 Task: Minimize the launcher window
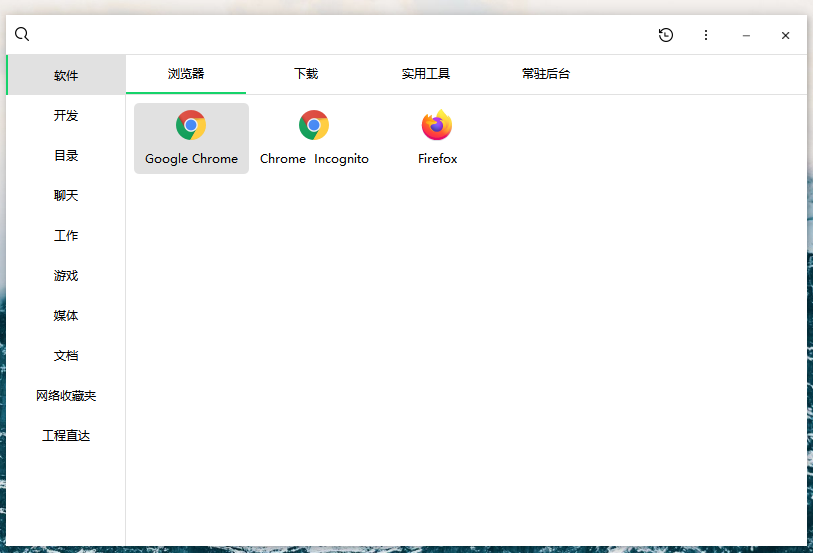[746, 35]
